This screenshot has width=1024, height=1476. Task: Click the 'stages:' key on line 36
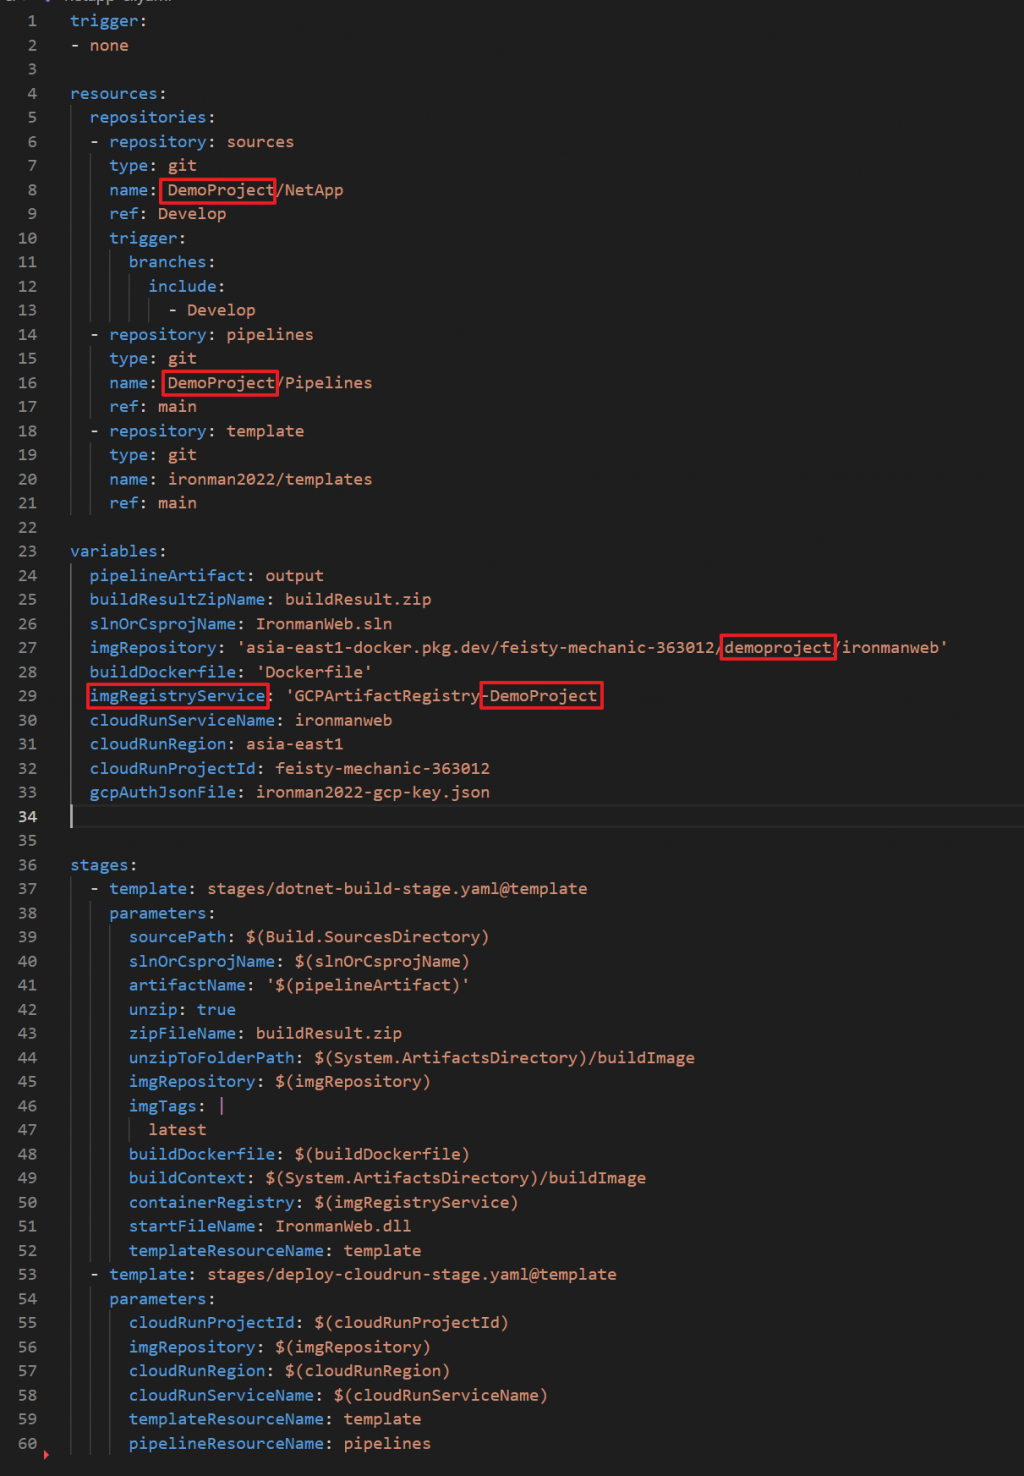tap(104, 866)
